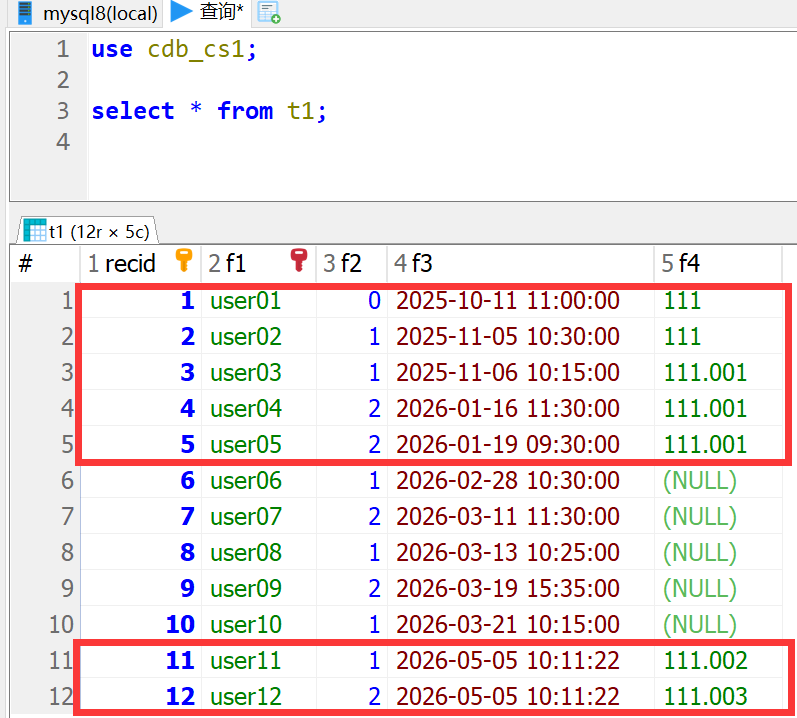
Task: Click the date '2026-03-13 10:25:00'
Action: tap(508, 552)
